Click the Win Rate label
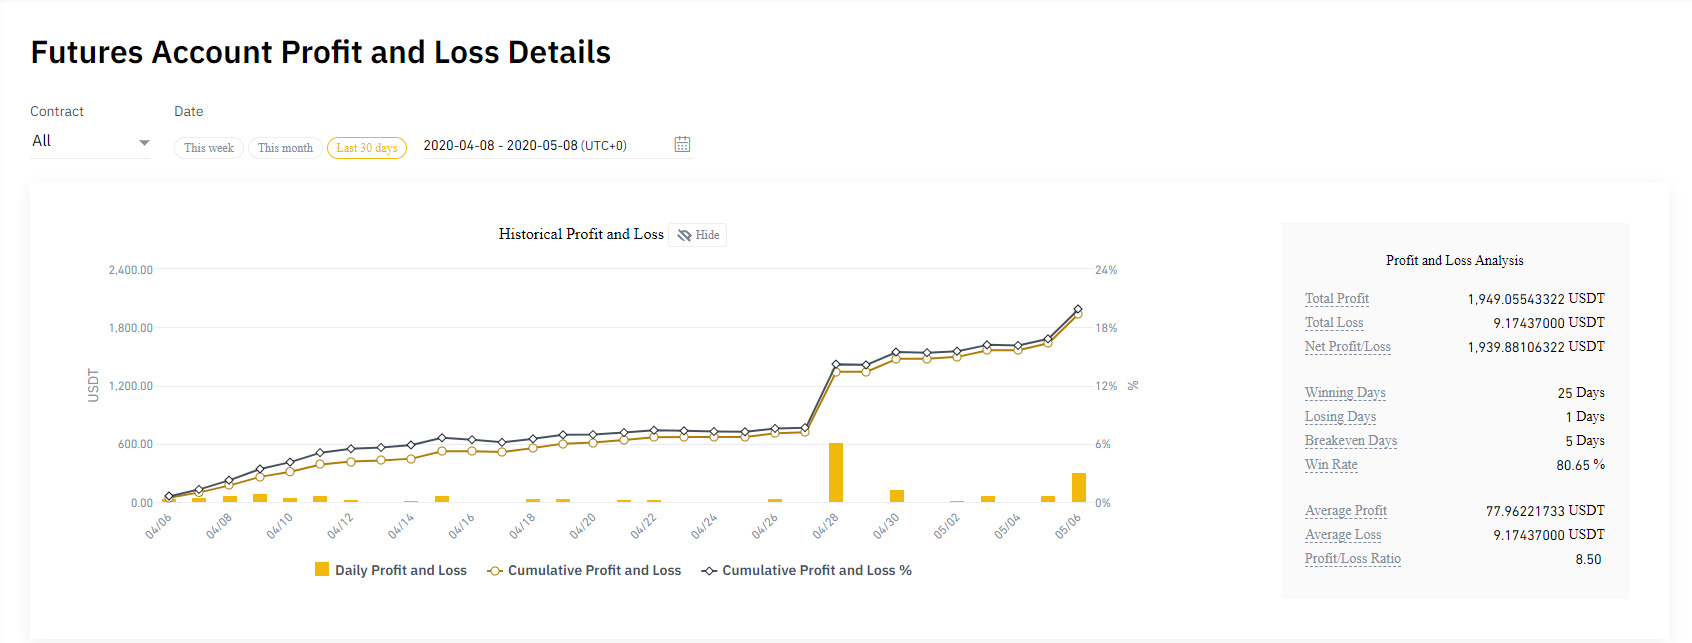Screen dimensions: 1692x643 pyautogui.click(x=1331, y=465)
